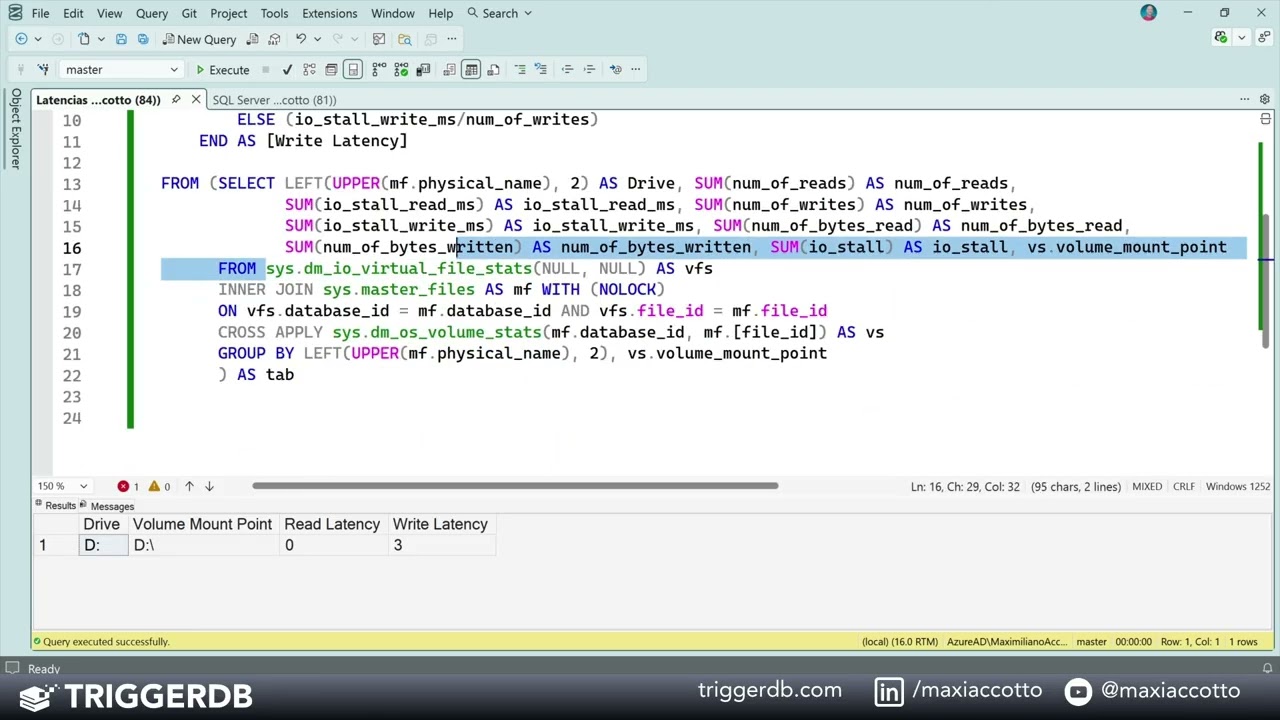Click the Navigate Backward arrow icon
The width and height of the screenshot is (1280, 720).
pyautogui.click(x=21, y=39)
